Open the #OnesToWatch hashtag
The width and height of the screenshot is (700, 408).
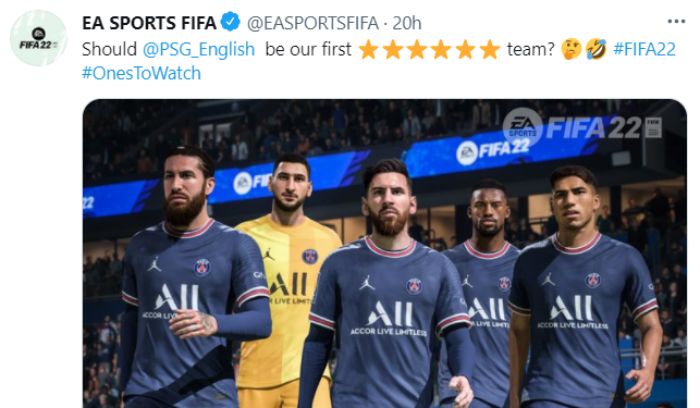tap(142, 73)
